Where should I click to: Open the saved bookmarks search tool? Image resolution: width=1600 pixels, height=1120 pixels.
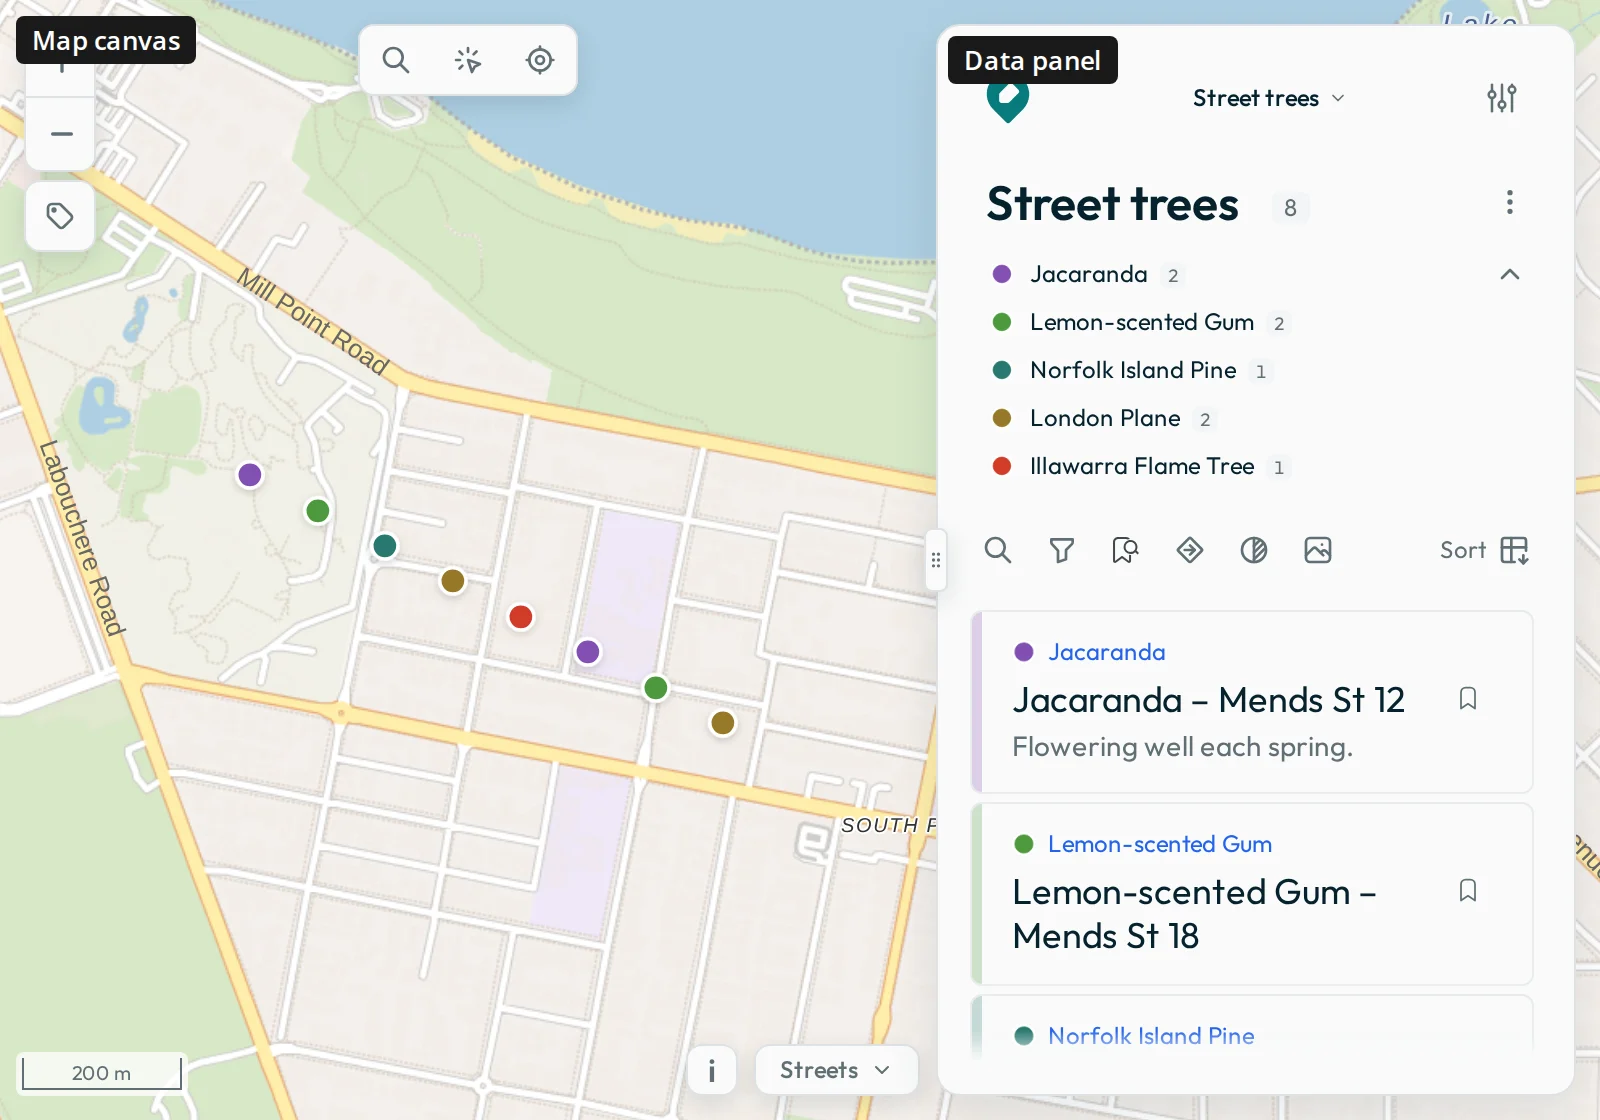pyautogui.click(x=1126, y=550)
